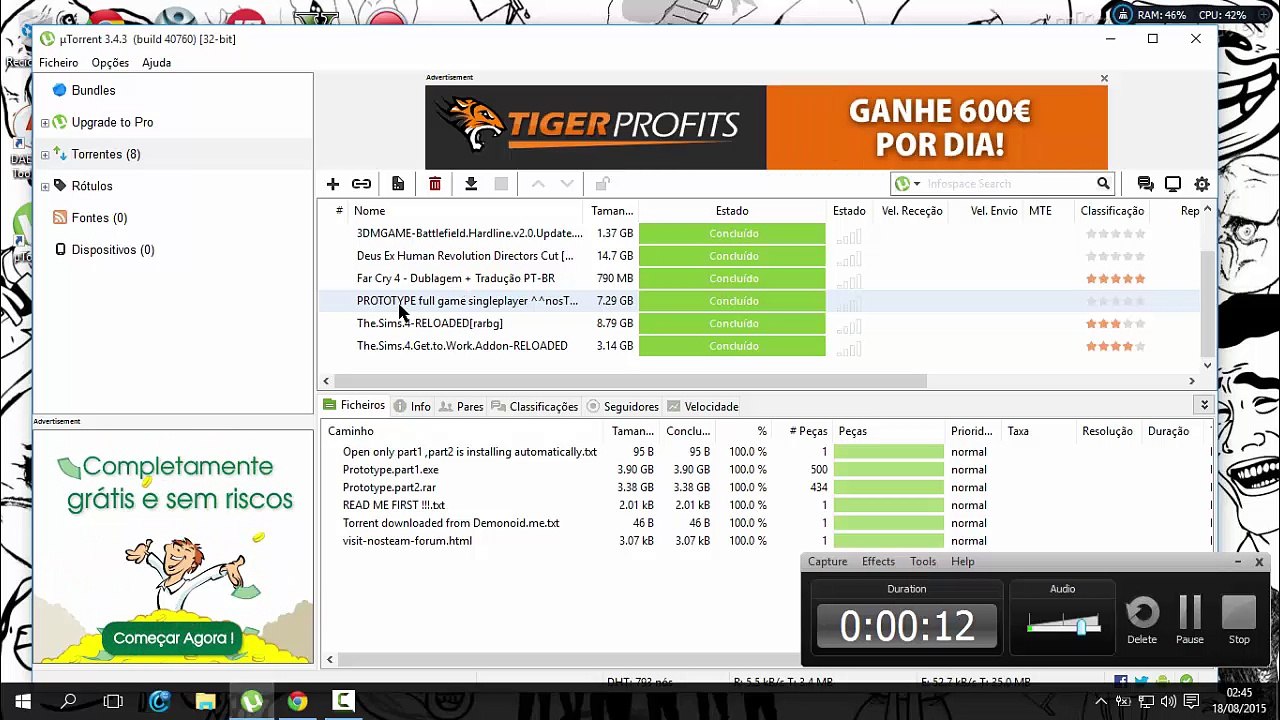Expand the Rótulos tree node
Image resolution: width=1280 pixels, height=720 pixels.
(x=45, y=187)
